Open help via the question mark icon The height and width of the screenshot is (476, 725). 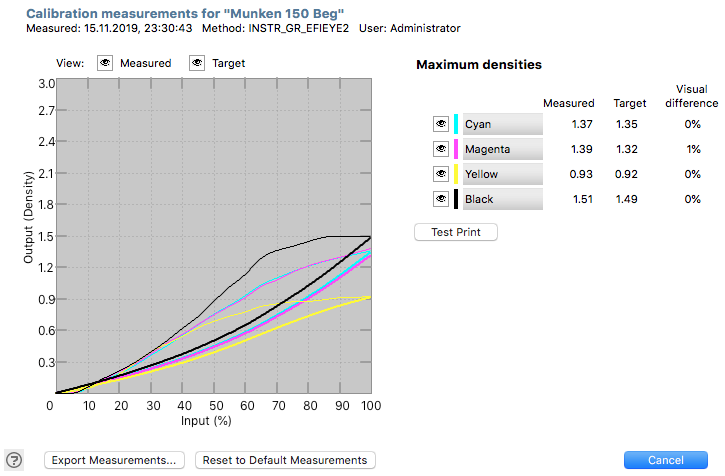pyautogui.click(x=14, y=460)
